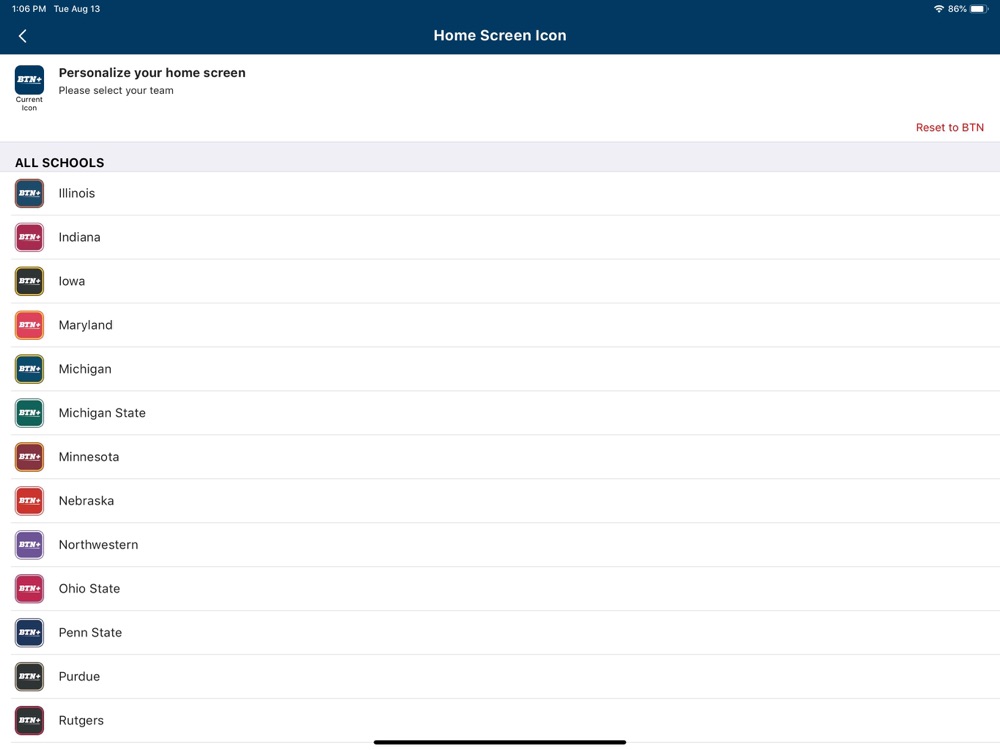Image resolution: width=1000 pixels, height=750 pixels.
Task: Tap the back arrow in header
Action: tap(23, 36)
